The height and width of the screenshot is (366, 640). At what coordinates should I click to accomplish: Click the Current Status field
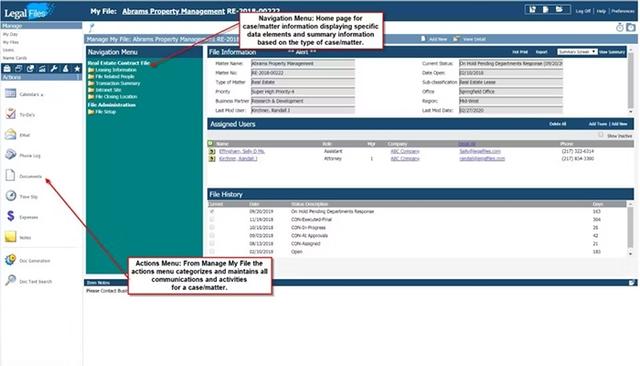coord(511,64)
